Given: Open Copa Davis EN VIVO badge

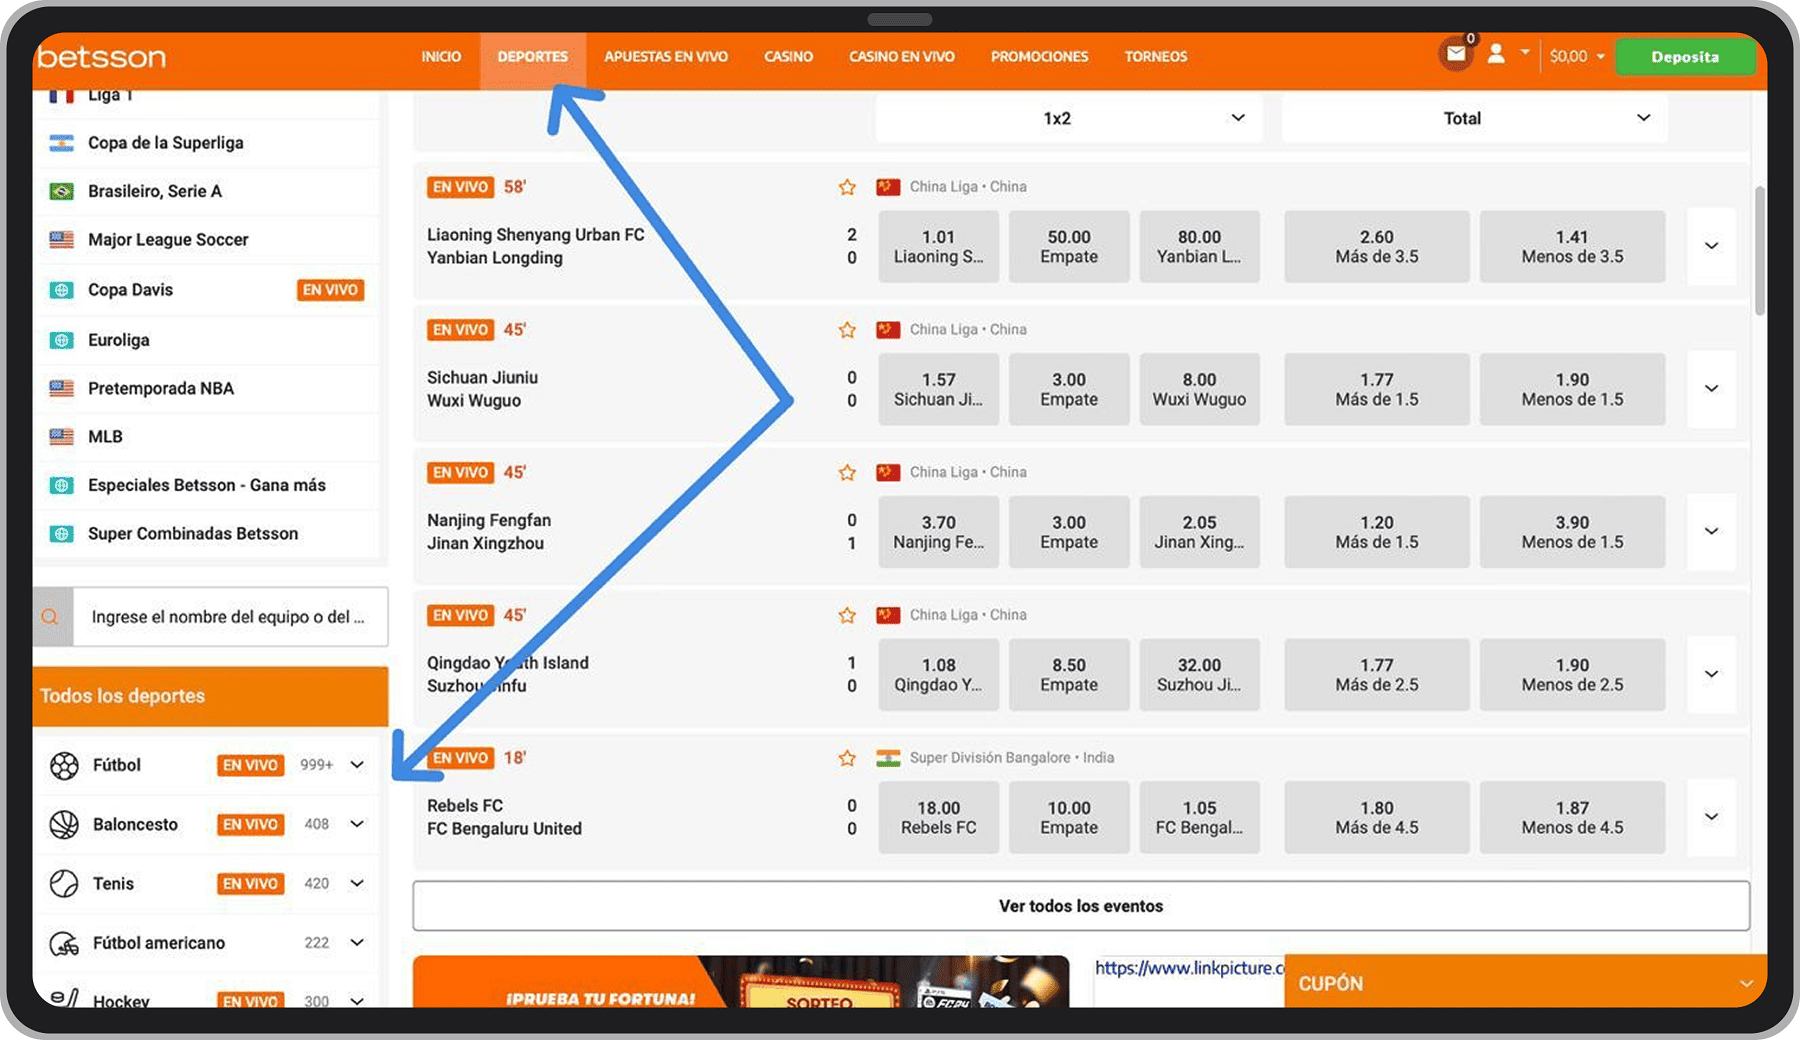Looking at the screenshot, I should click(x=331, y=290).
